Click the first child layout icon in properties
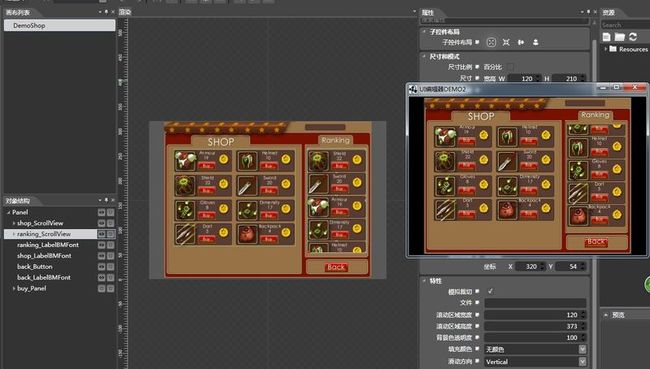Screen dimensions: 650x369 coord(491,42)
